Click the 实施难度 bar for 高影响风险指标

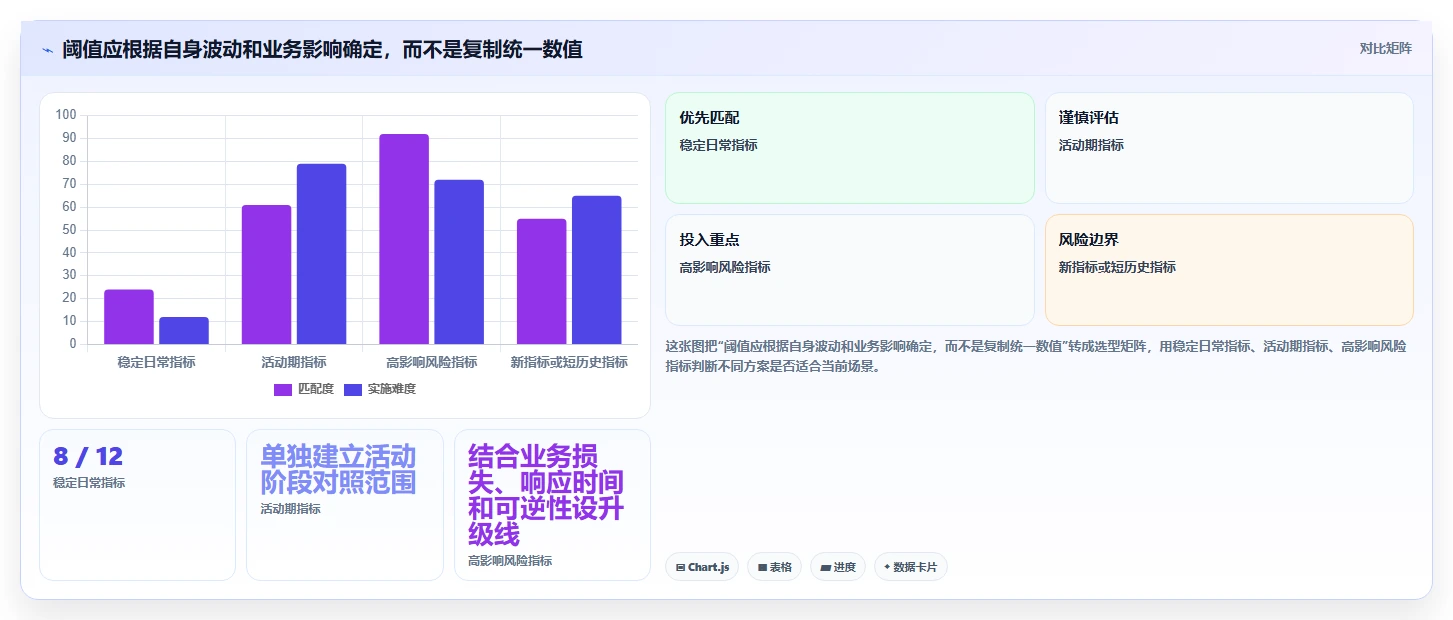click(x=459, y=262)
